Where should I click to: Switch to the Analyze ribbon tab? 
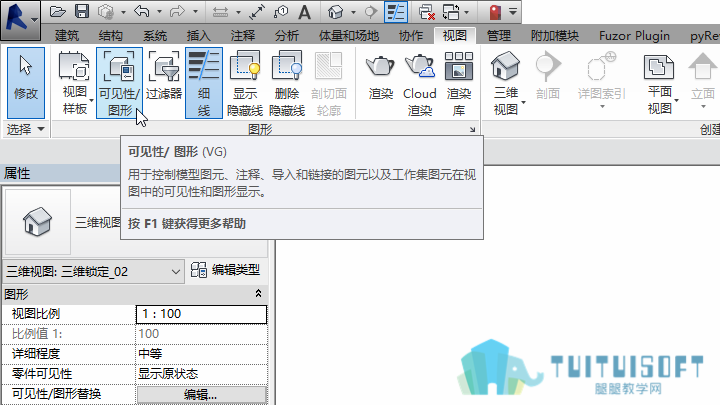click(x=287, y=35)
